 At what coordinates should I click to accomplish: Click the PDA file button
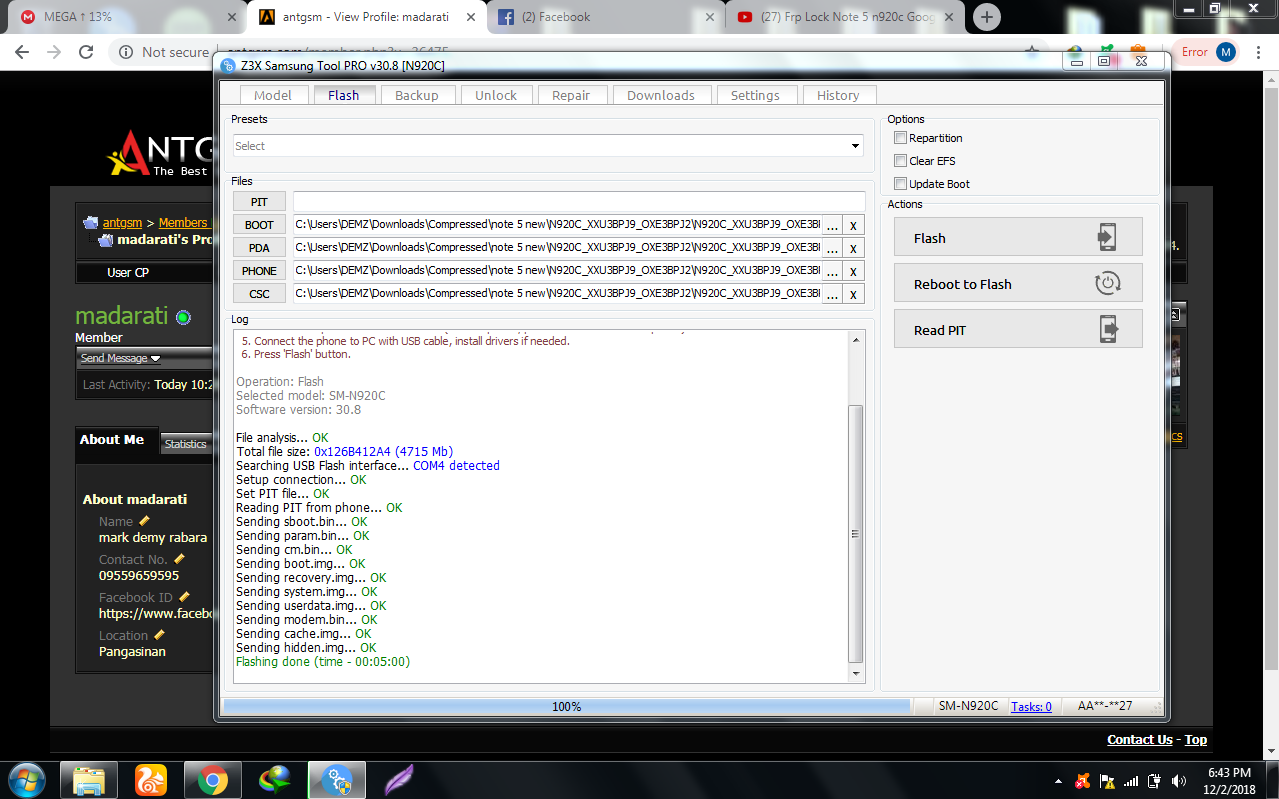pos(259,248)
